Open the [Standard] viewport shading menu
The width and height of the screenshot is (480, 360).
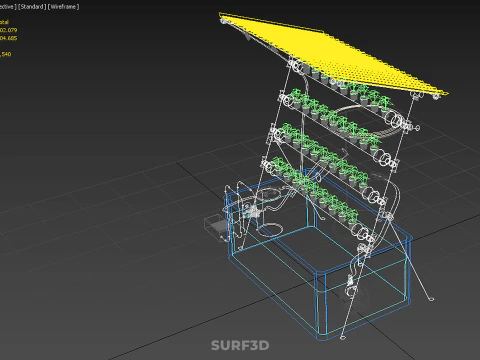pyautogui.click(x=32, y=7)
